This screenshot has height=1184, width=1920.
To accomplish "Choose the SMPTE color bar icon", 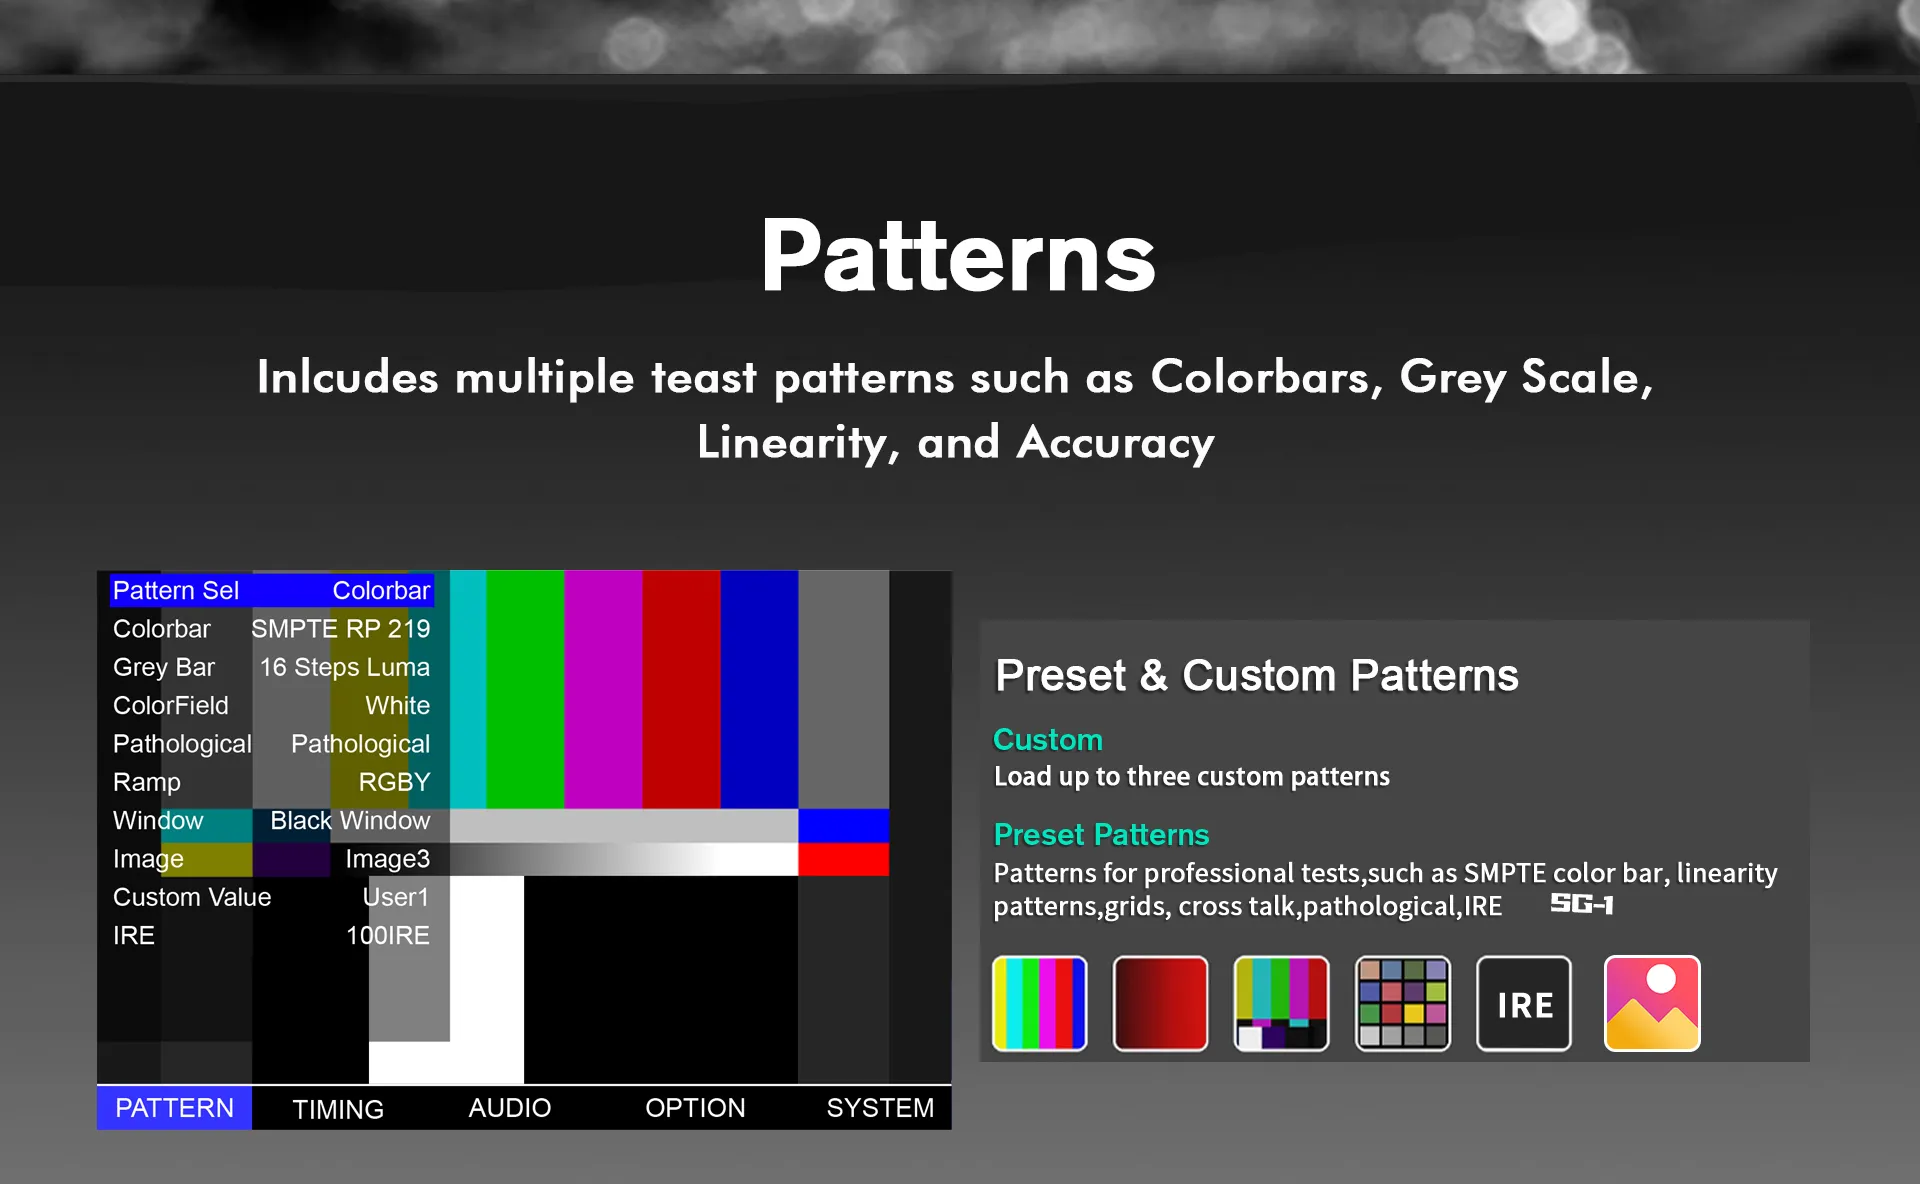I will [1281, 1003].
